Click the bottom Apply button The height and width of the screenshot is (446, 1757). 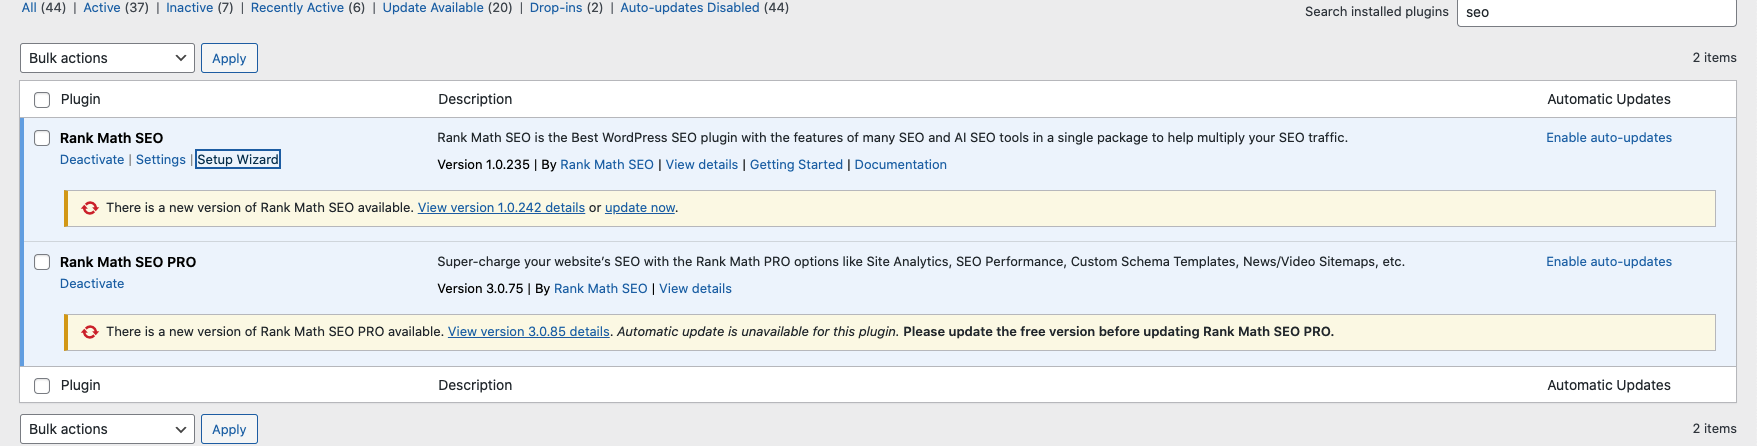coord(229,429)
